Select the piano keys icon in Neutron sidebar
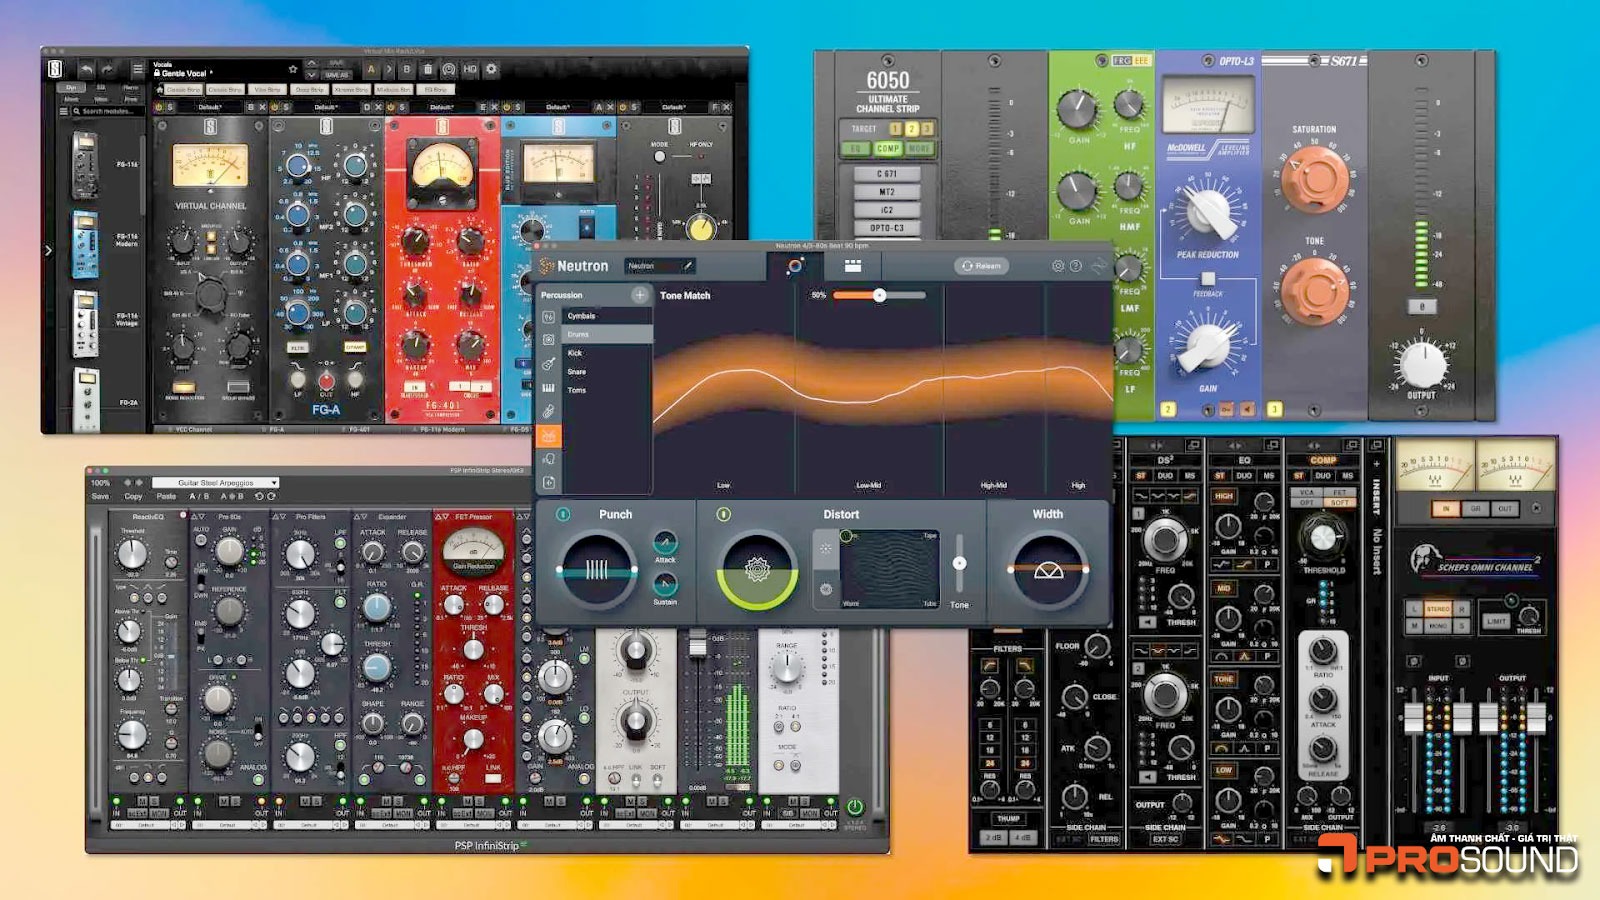 (x=549, y=388)
